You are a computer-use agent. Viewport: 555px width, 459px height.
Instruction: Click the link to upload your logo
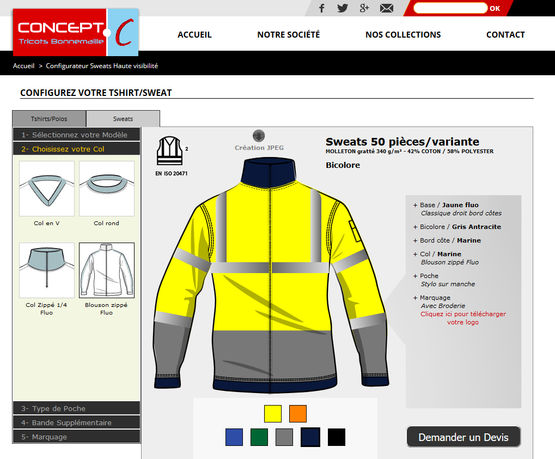463,318
